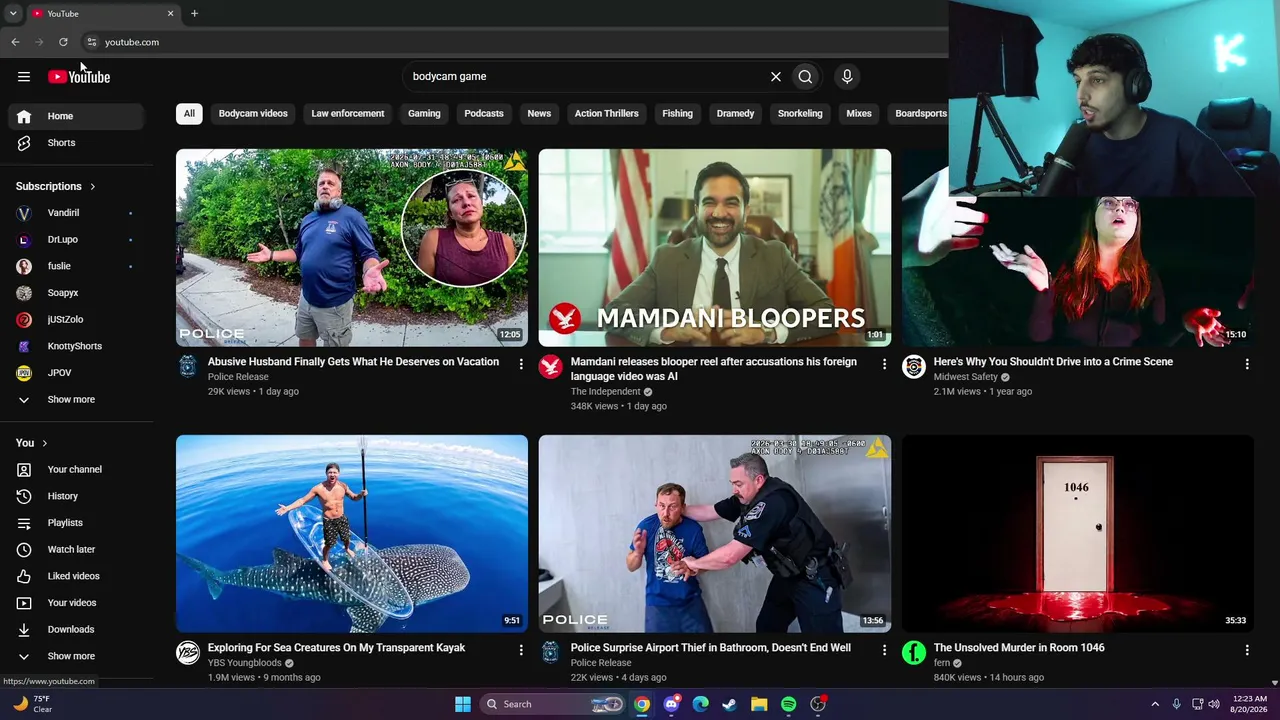Filter by Gaming chip
Viewport: 1280px width, 720px height.
pos(424,114)
